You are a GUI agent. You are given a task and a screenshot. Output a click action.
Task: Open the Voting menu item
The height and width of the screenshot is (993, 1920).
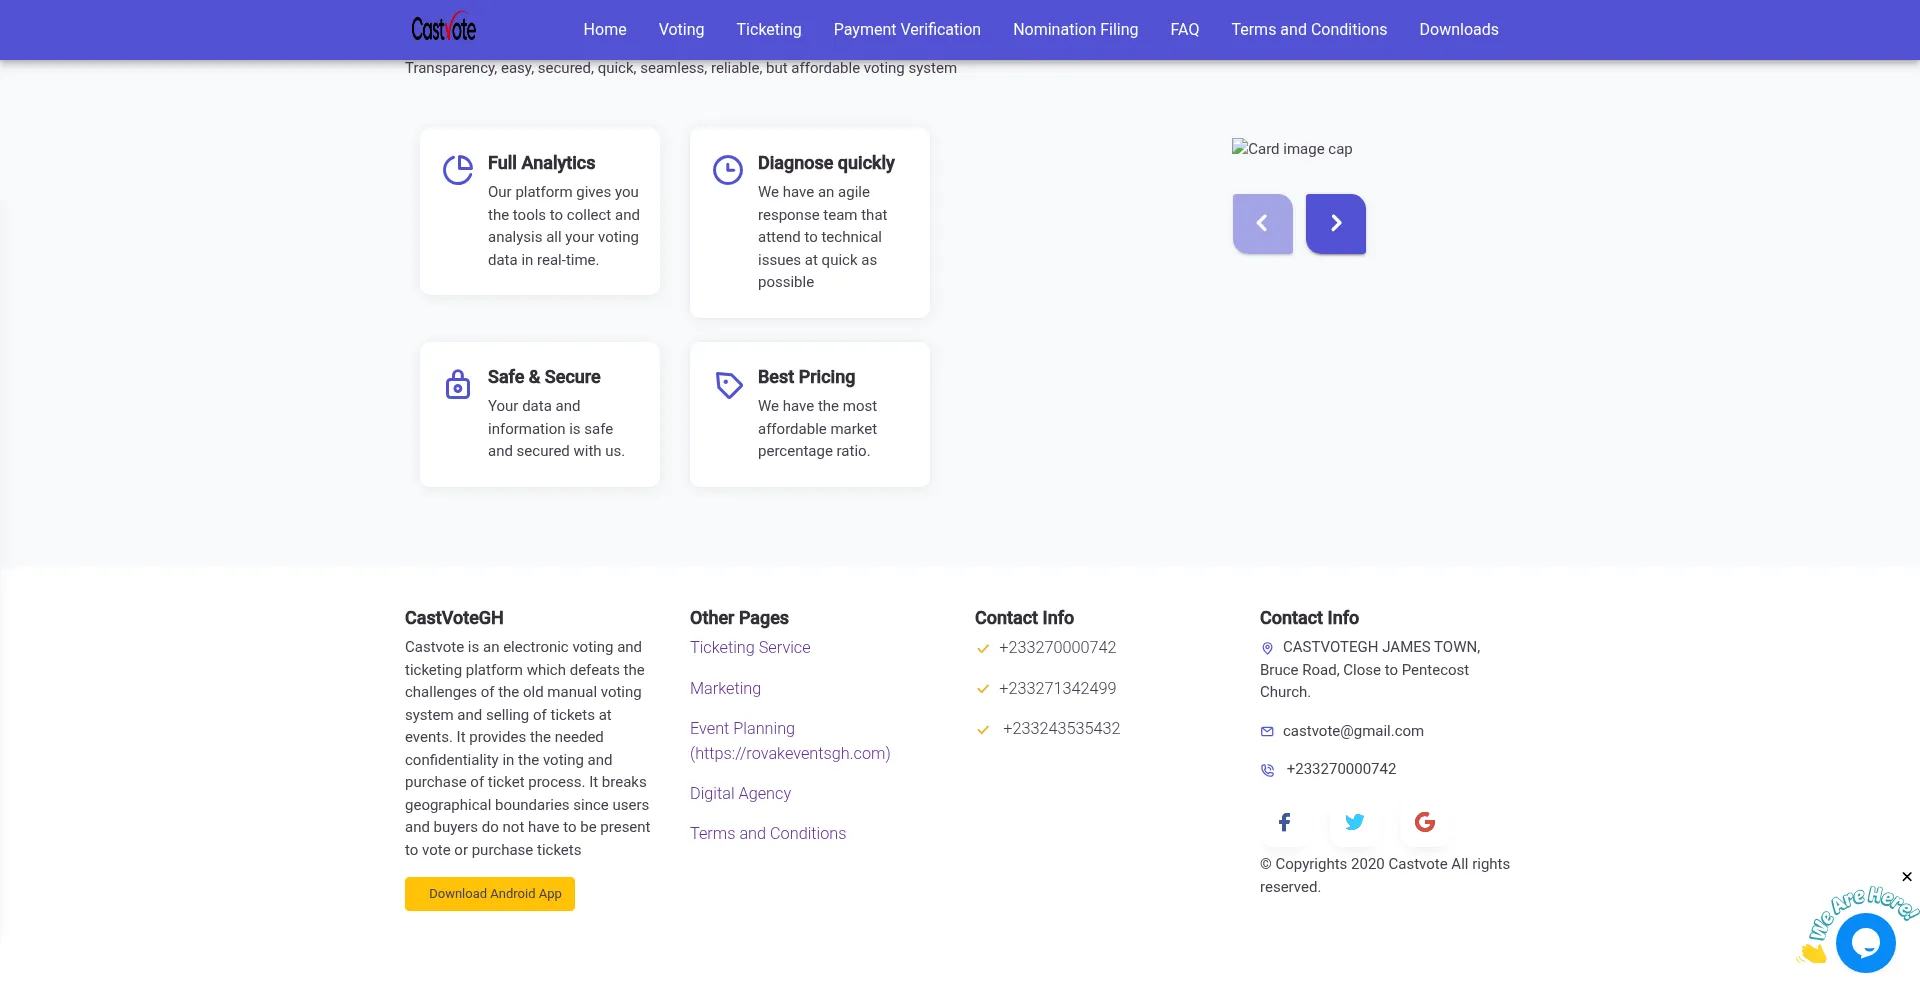[x=681, y=30]
